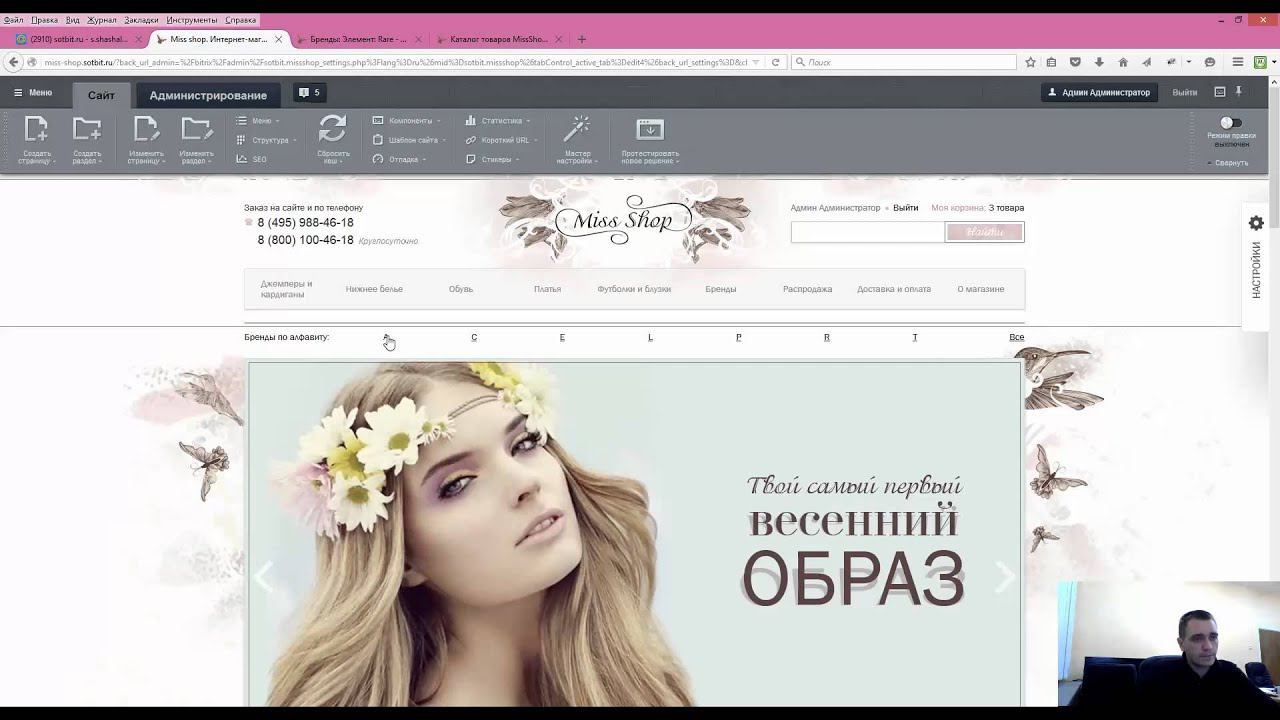Open the Статистика dropdown
This screenshot has width=1280, height=720.
497,121
